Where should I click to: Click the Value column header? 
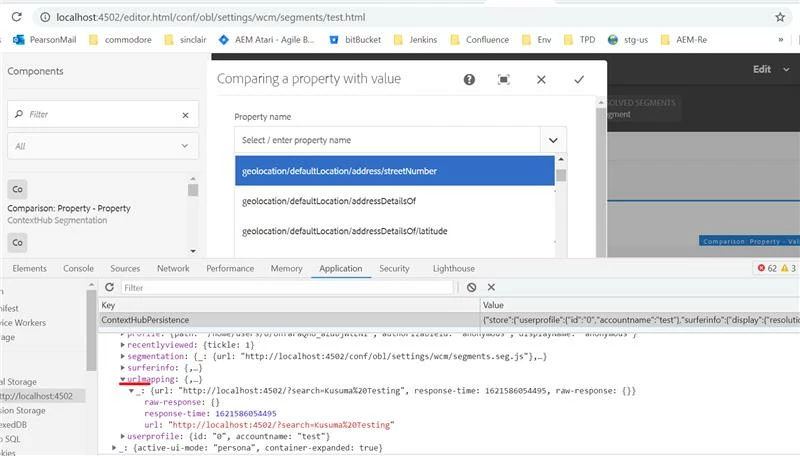pos(640,305)
